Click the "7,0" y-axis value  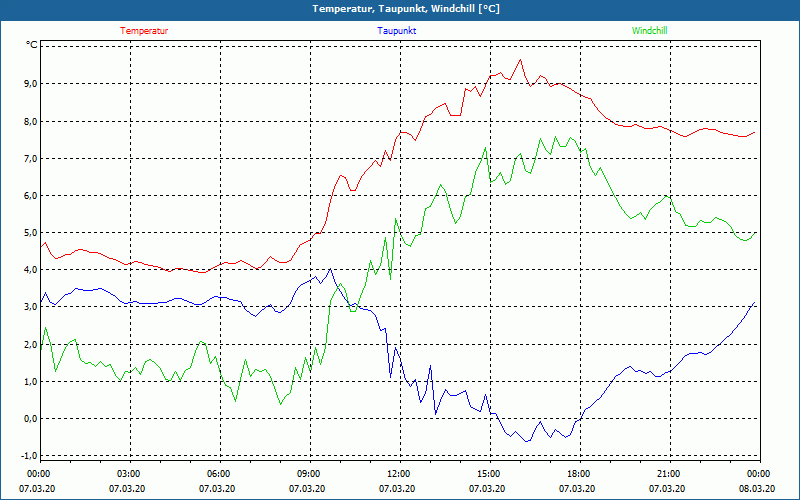tap(32, 159)
